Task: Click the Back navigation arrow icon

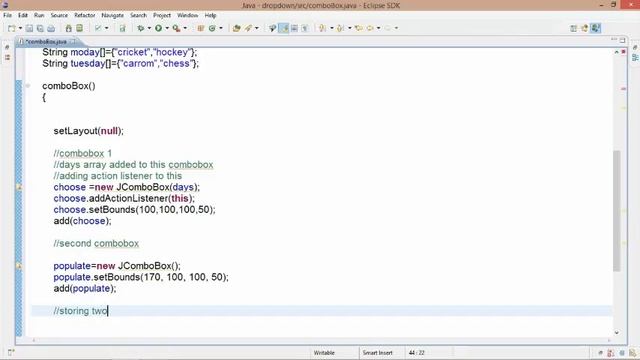Action: [x=370, y=28]
